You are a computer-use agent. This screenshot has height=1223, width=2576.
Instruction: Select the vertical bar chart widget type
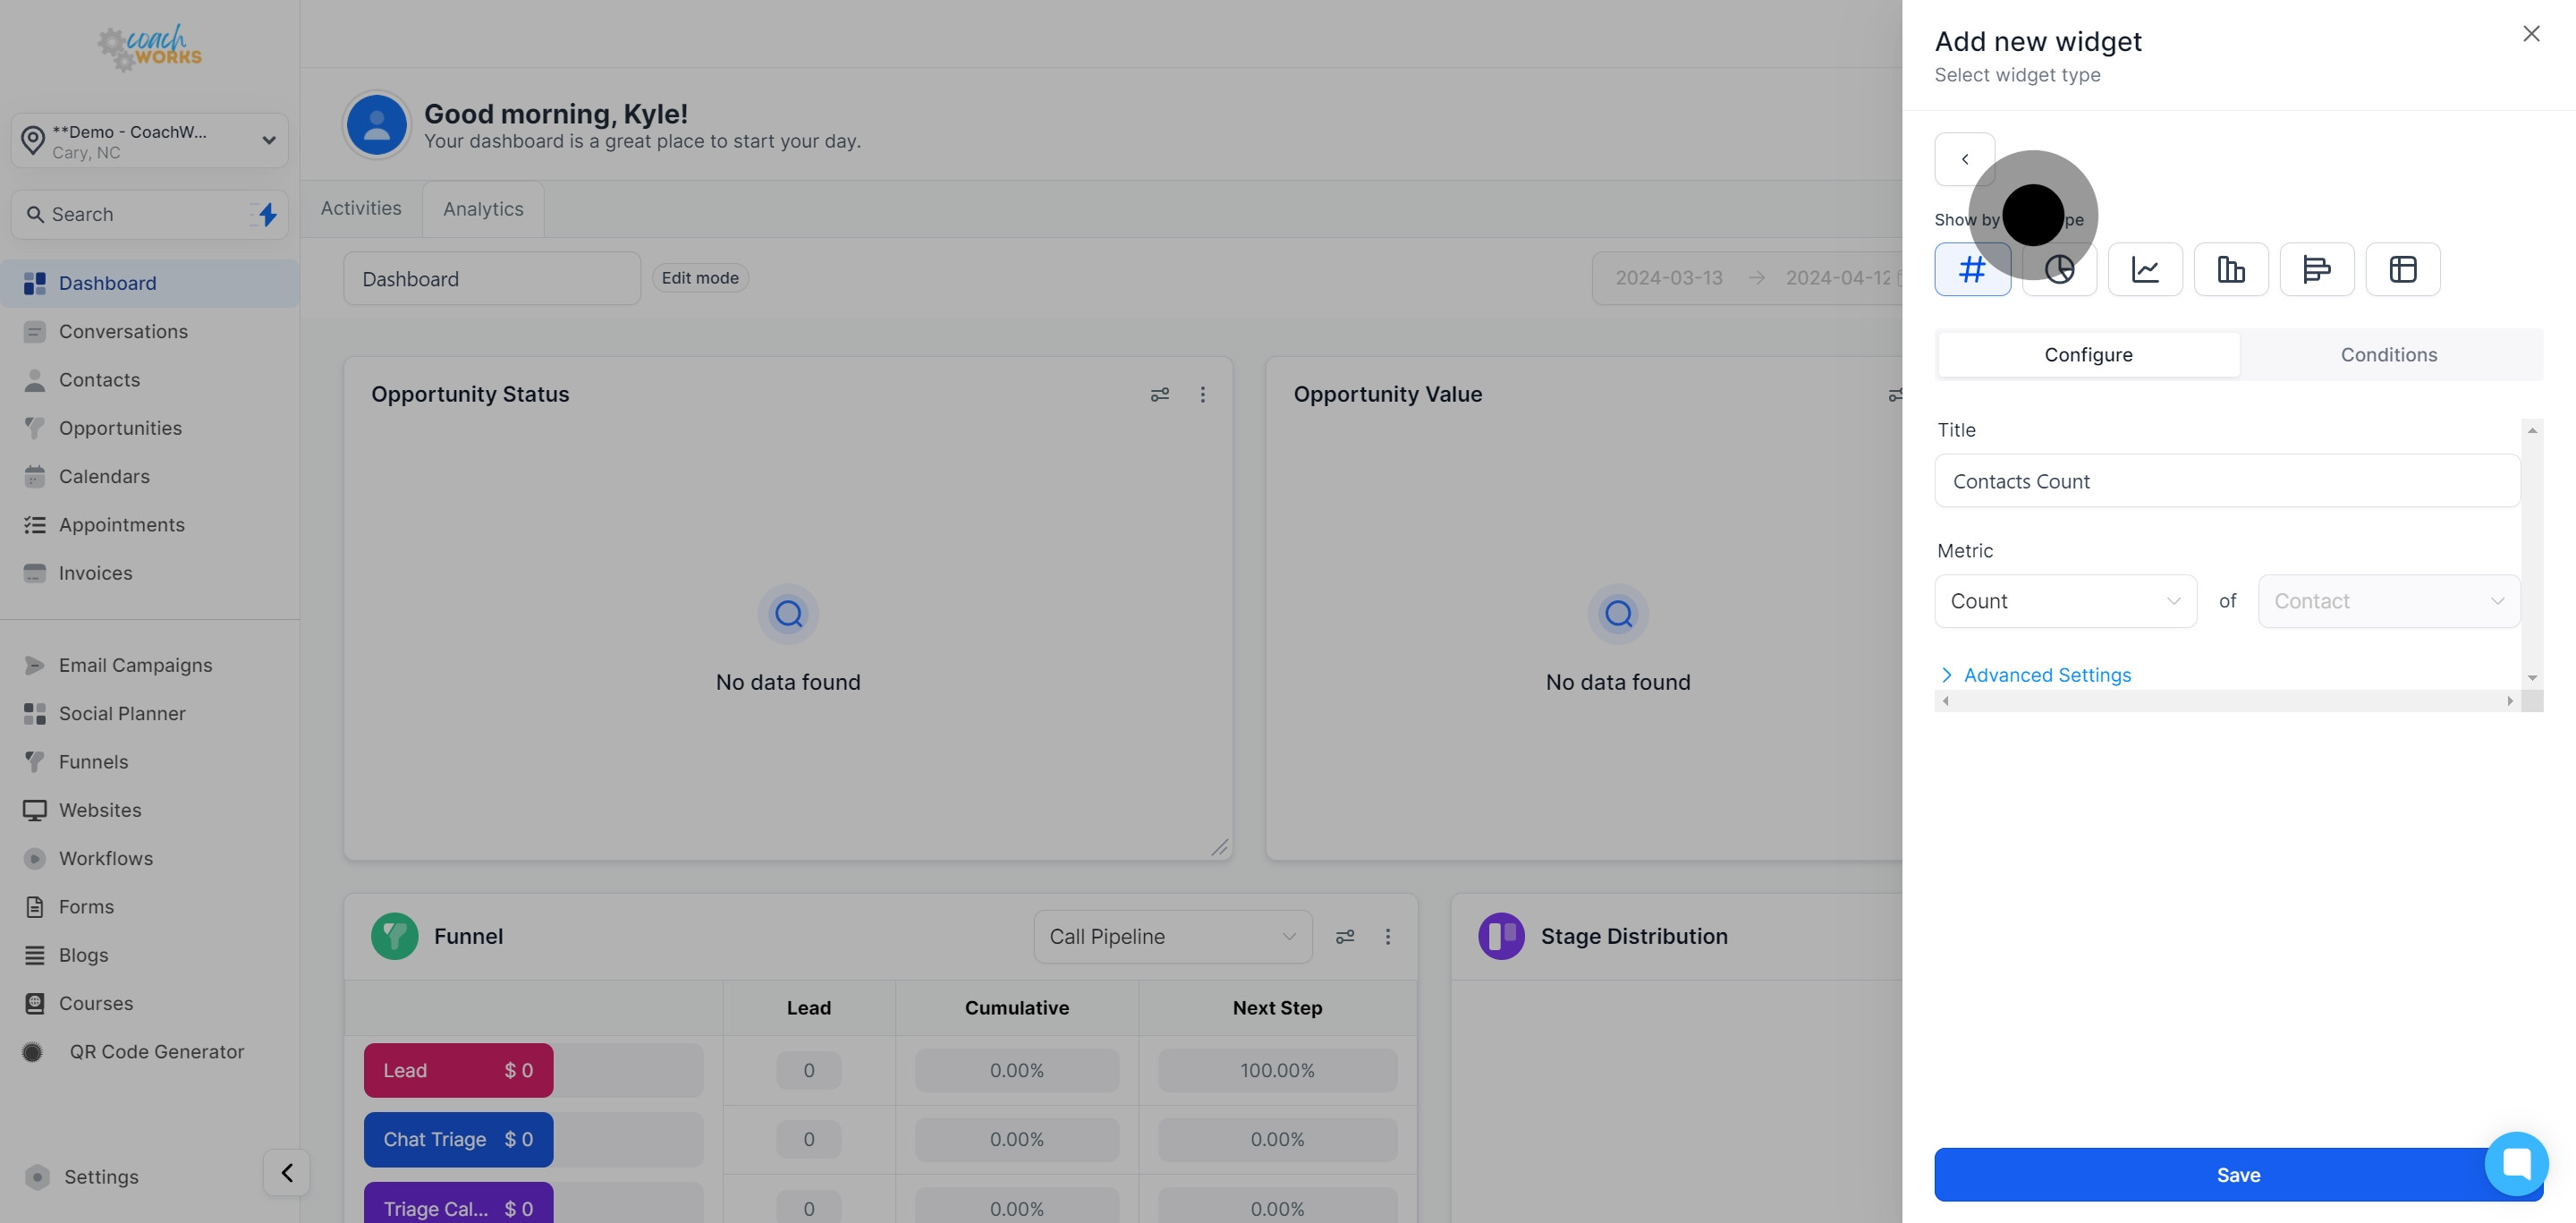click(2231, 269)
